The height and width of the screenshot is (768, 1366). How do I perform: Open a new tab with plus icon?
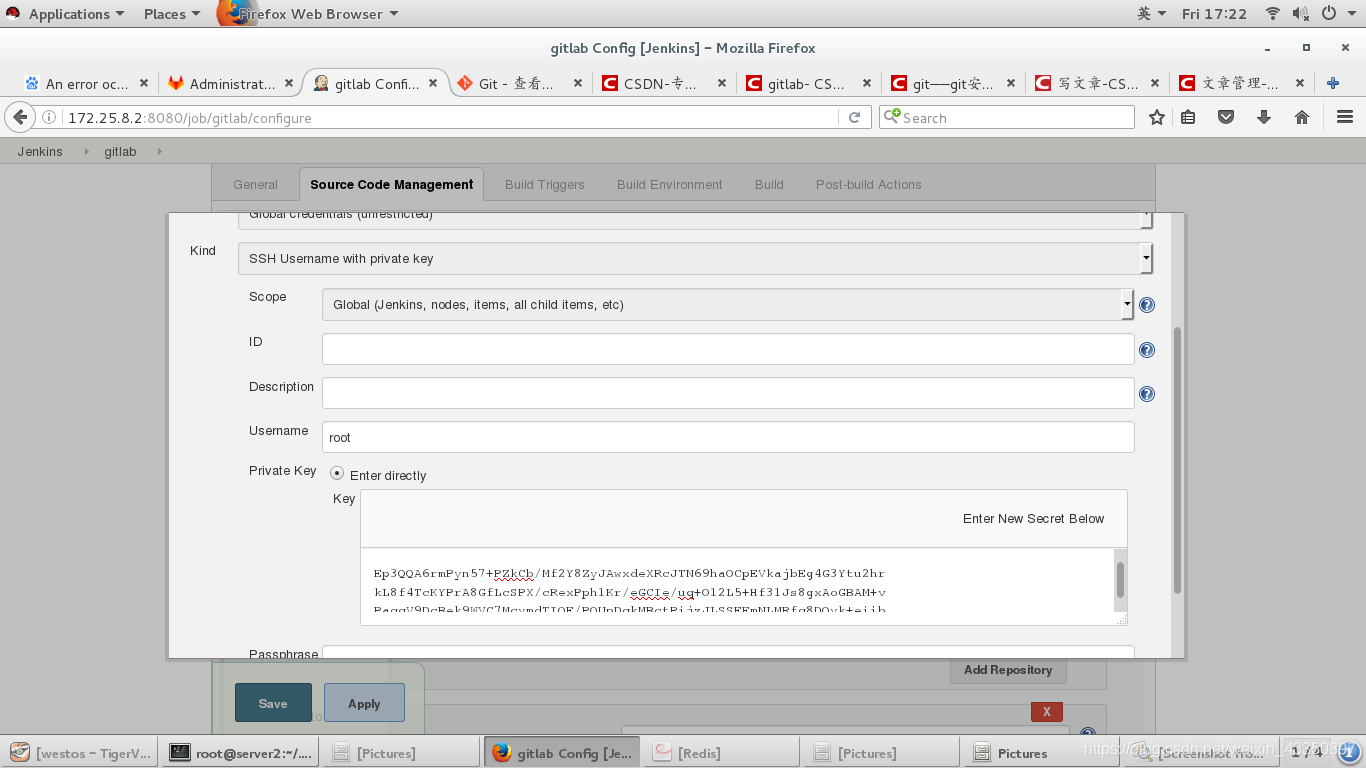pyautogui.click(x=1332, y=83)
